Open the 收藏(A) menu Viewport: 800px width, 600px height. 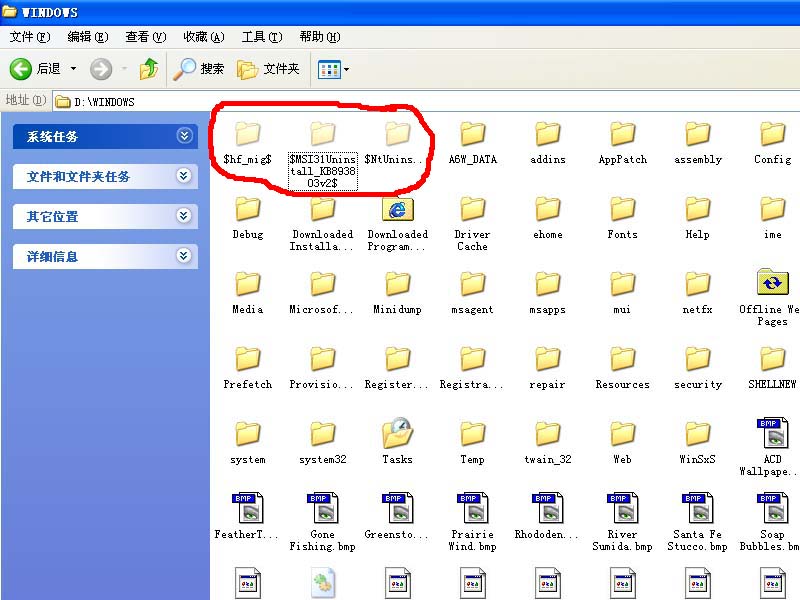(x=204, y=37)
